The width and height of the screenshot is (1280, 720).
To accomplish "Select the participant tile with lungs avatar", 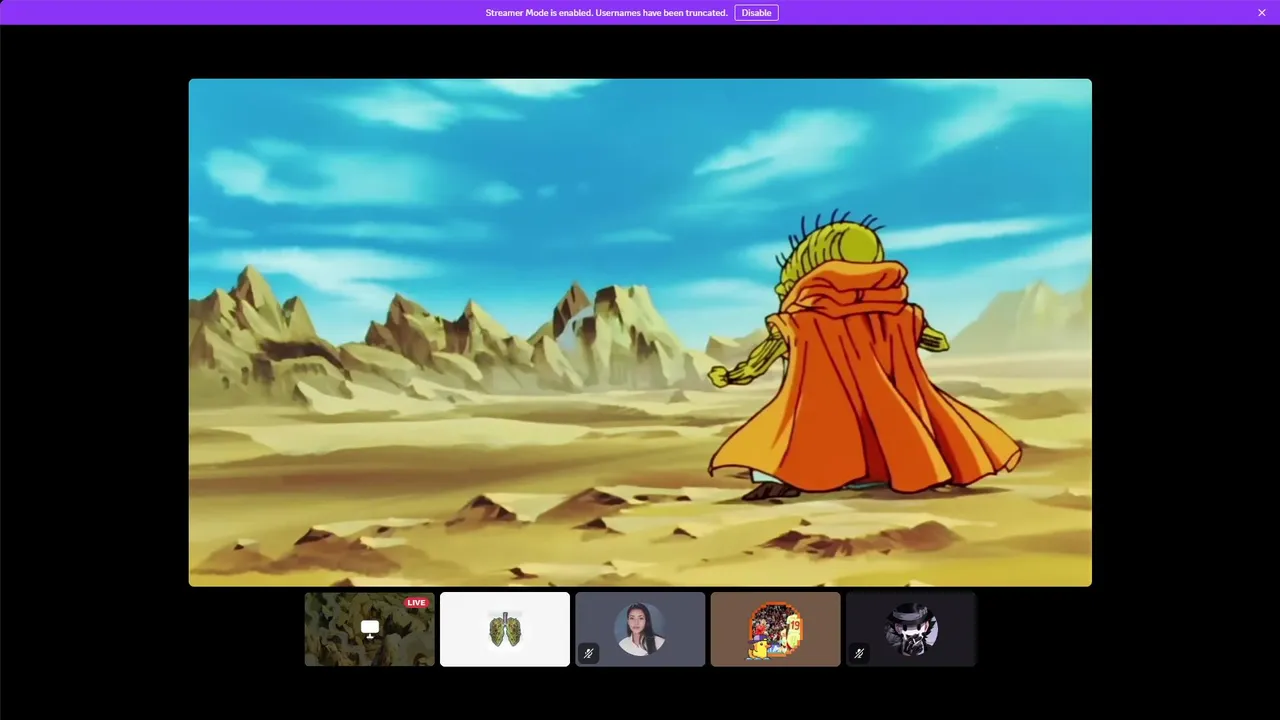I will tap(505, 629).
